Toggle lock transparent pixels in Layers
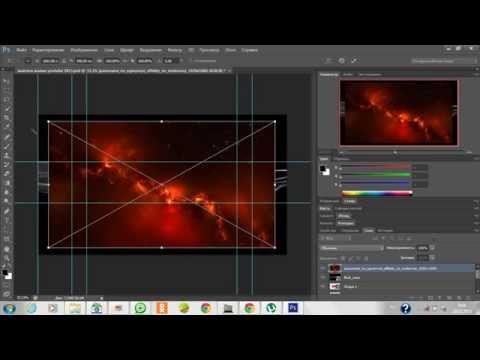This screenshot has width=480, height=360. (343, 258)
